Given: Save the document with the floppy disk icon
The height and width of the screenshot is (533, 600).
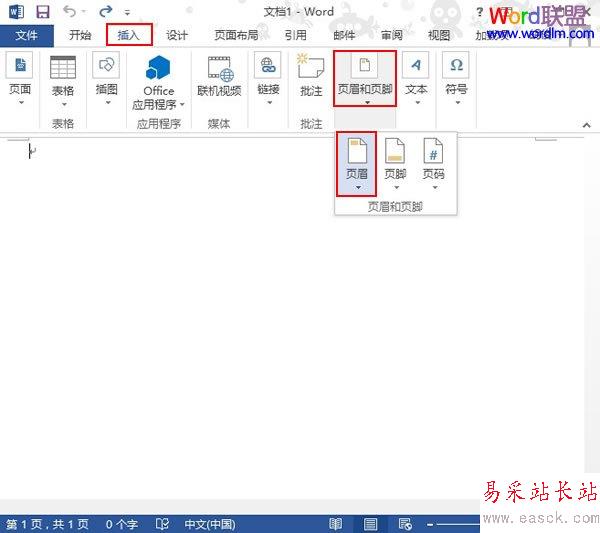Looking at the screenshot, I should point(43,12).
